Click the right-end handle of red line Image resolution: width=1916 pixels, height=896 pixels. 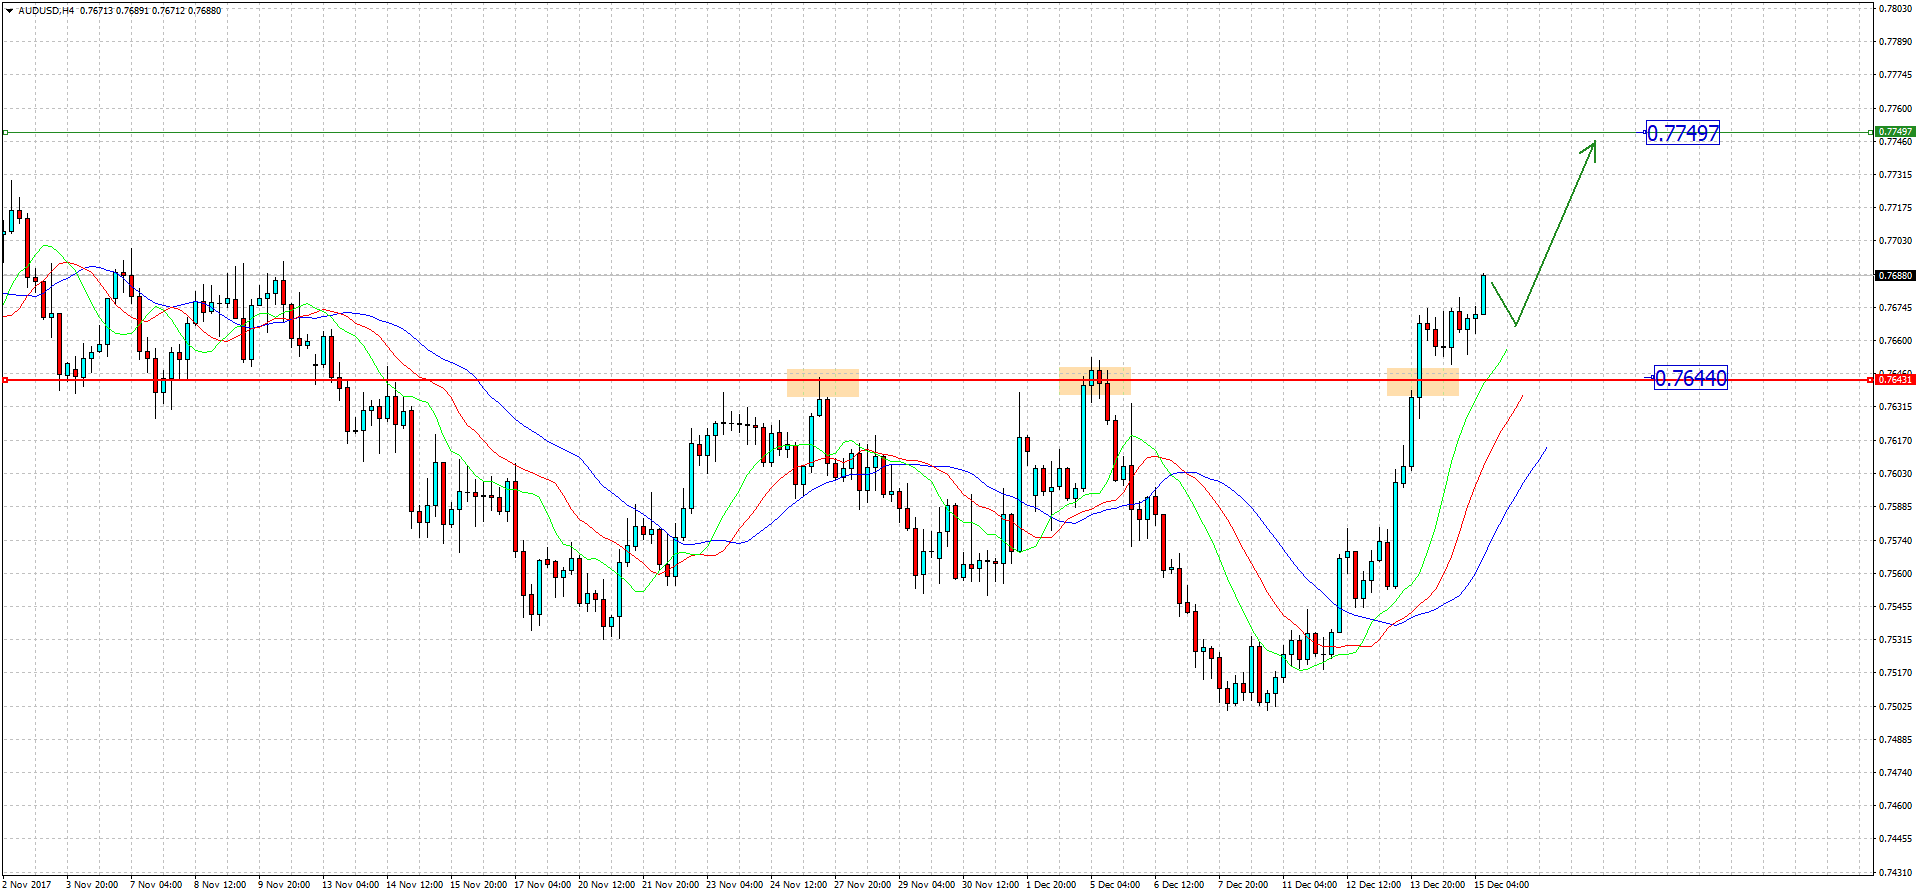click(1871, 380)
